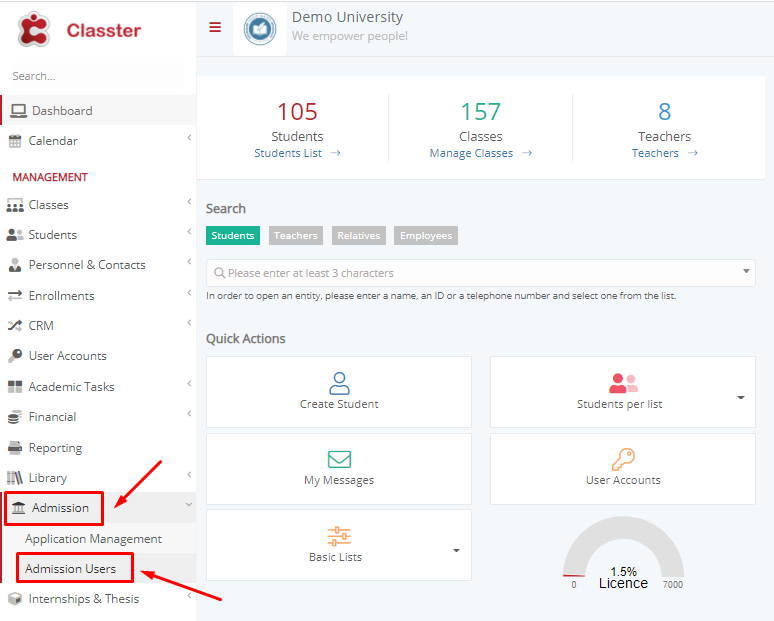Screen dimensions: 774x621
Task: Select the Teachers search tab
Action: (x=296, y=235)
